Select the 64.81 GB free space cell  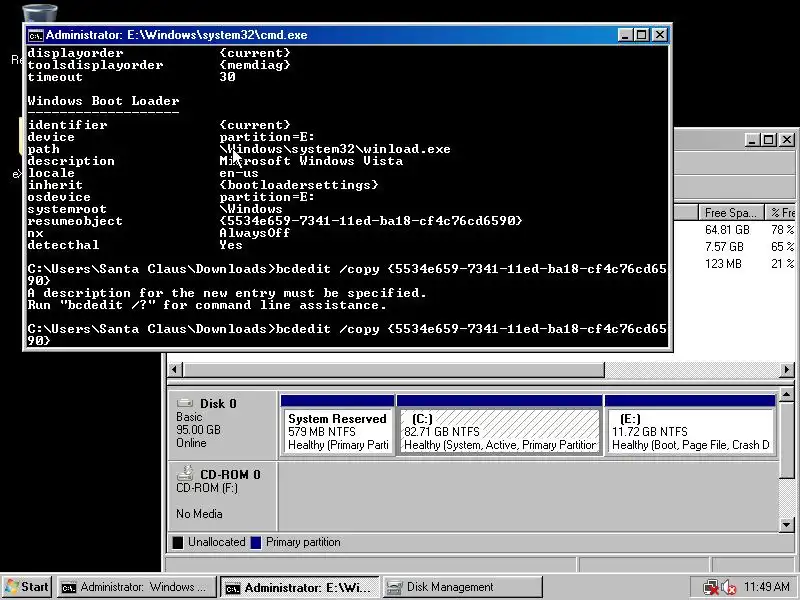pos(727,230)
